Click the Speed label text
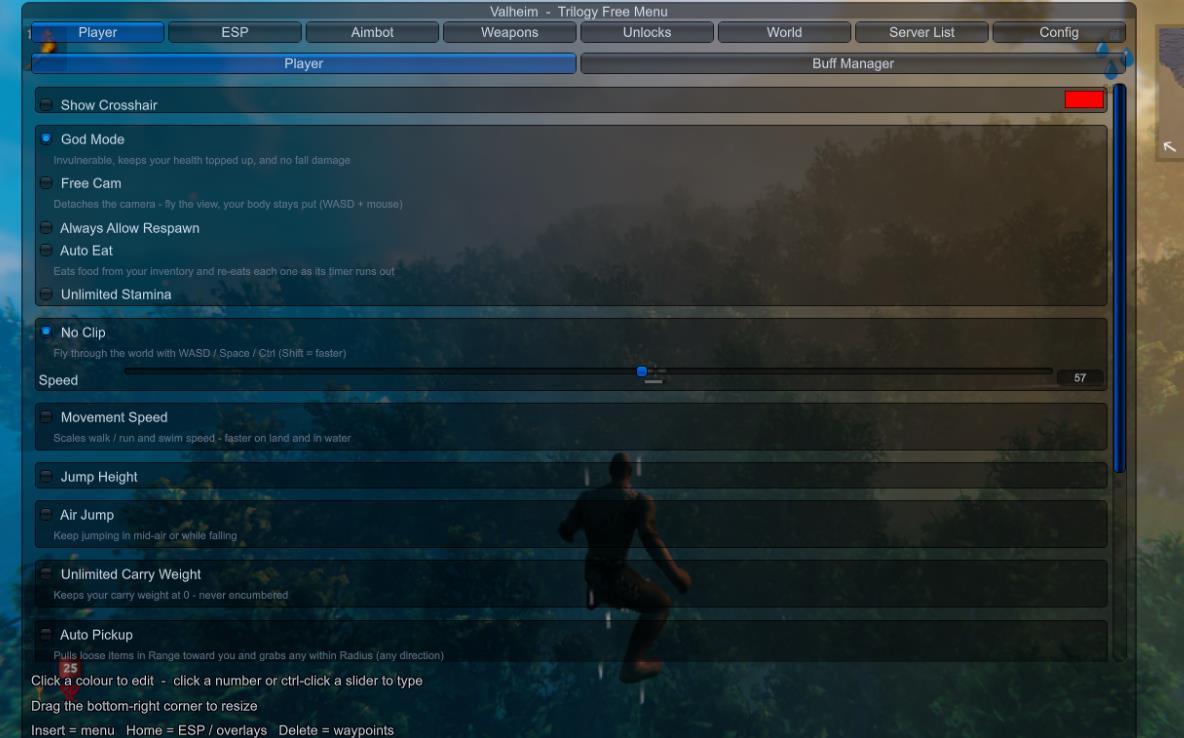The width and height of the screenshot is (1184, 738). 58,380
